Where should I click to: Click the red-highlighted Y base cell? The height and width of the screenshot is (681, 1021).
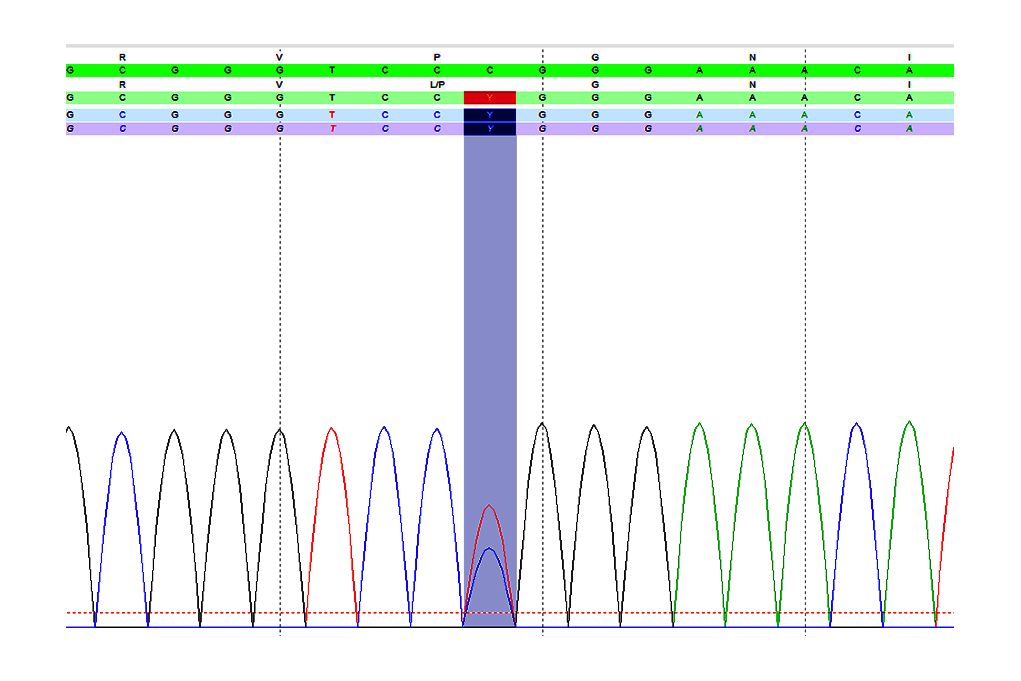(489, 98)
